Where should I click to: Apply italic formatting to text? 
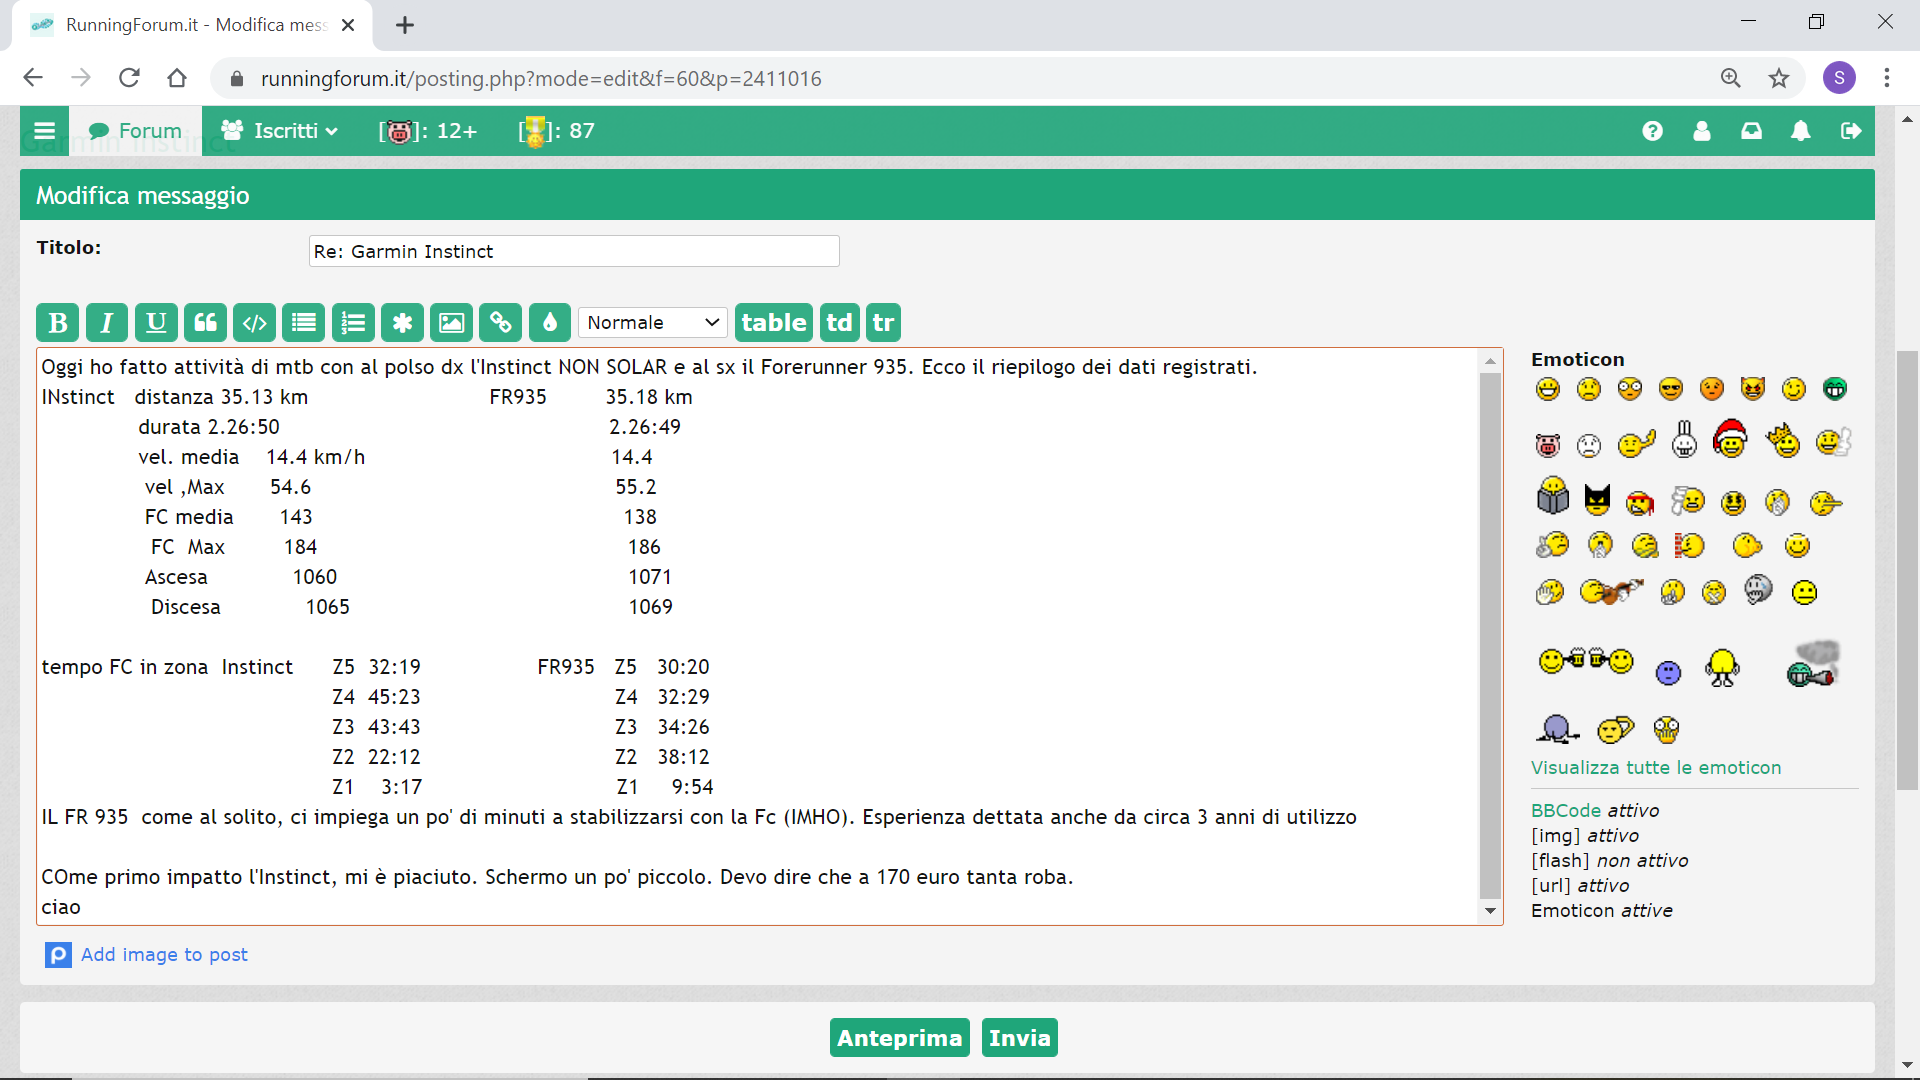click(107, 323)
